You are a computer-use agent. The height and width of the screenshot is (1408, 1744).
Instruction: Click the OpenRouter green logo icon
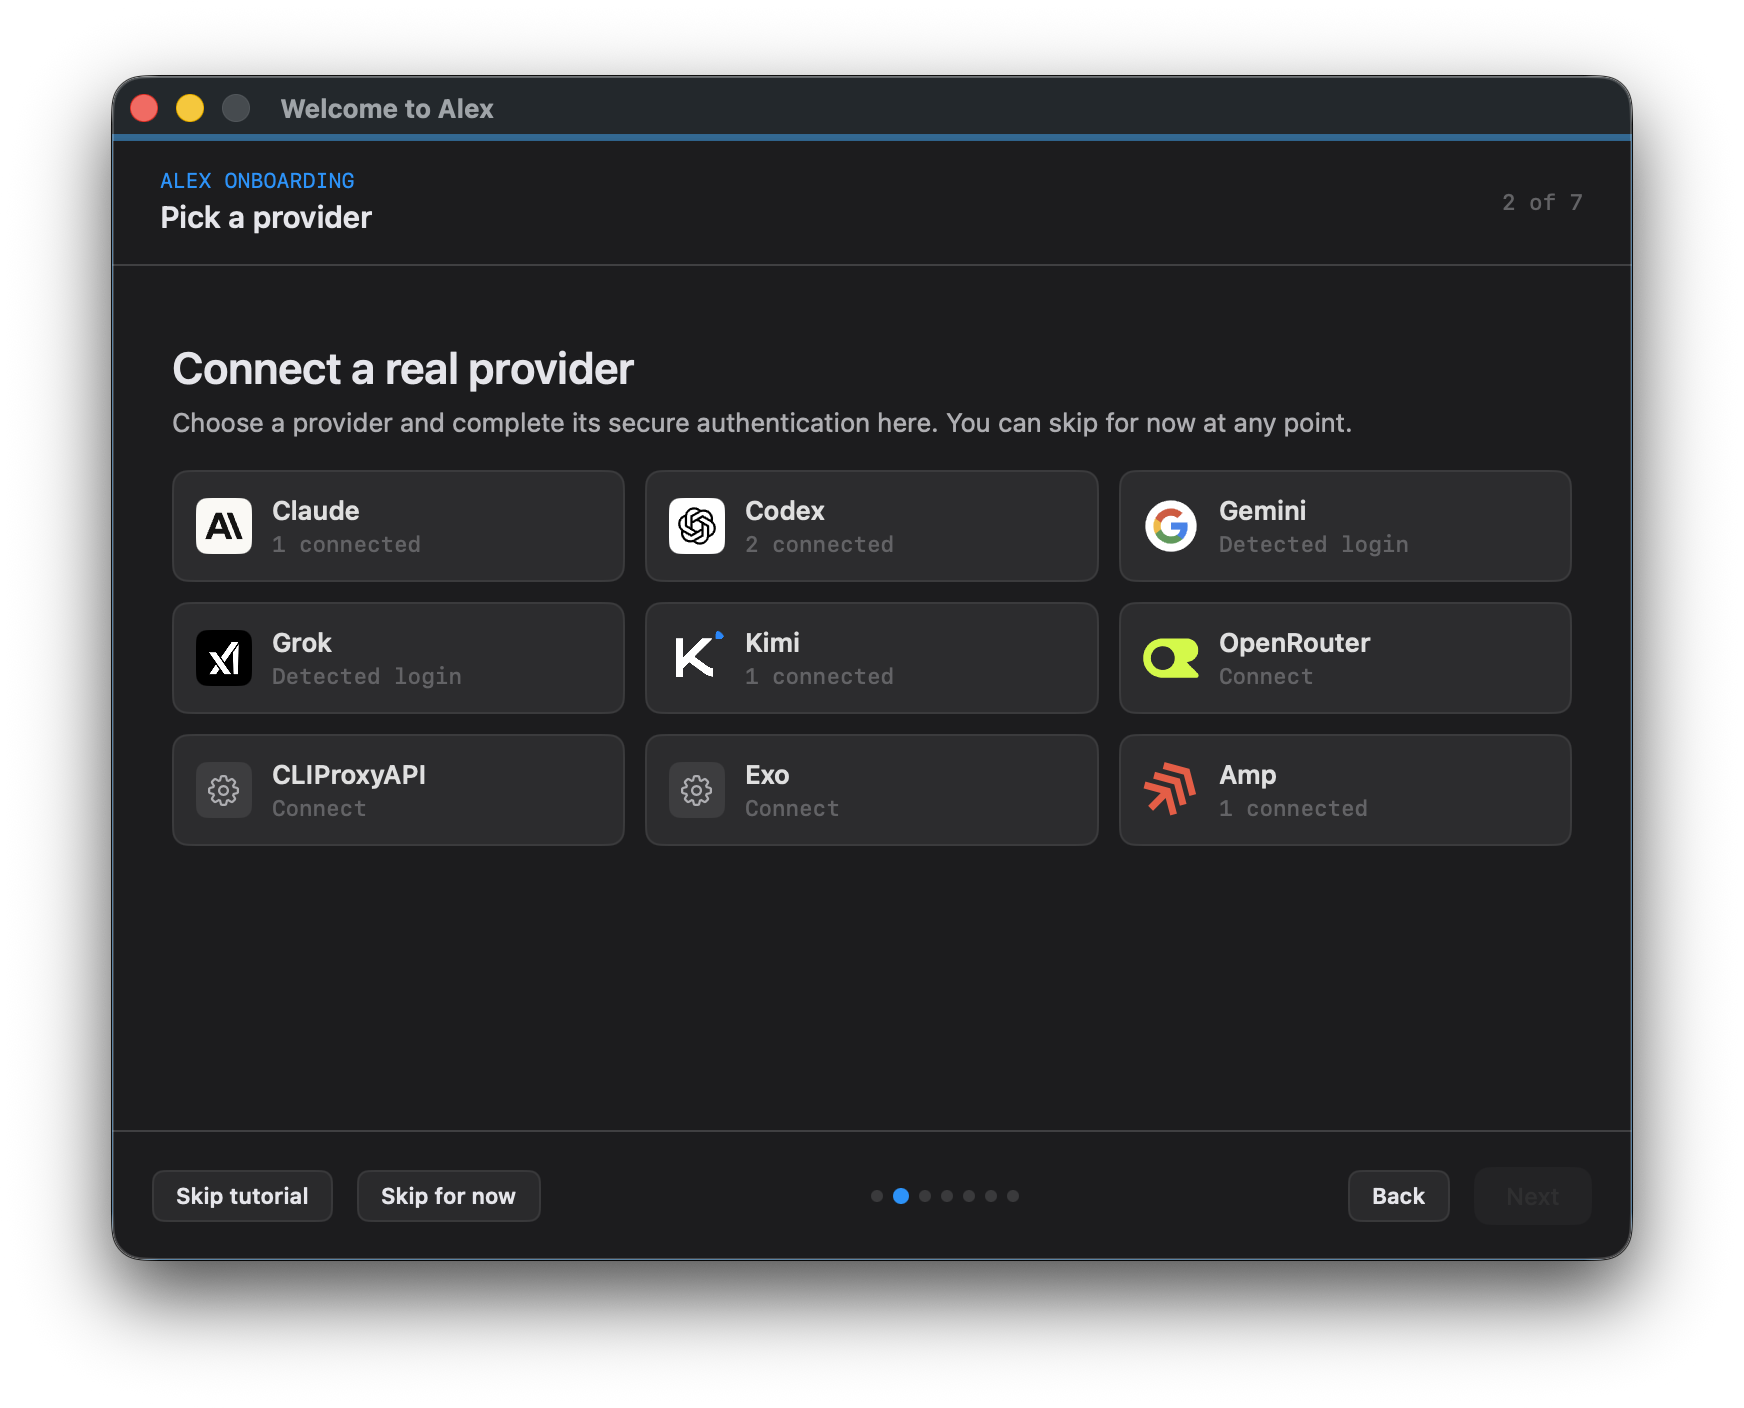click(x=1171, y=658)
